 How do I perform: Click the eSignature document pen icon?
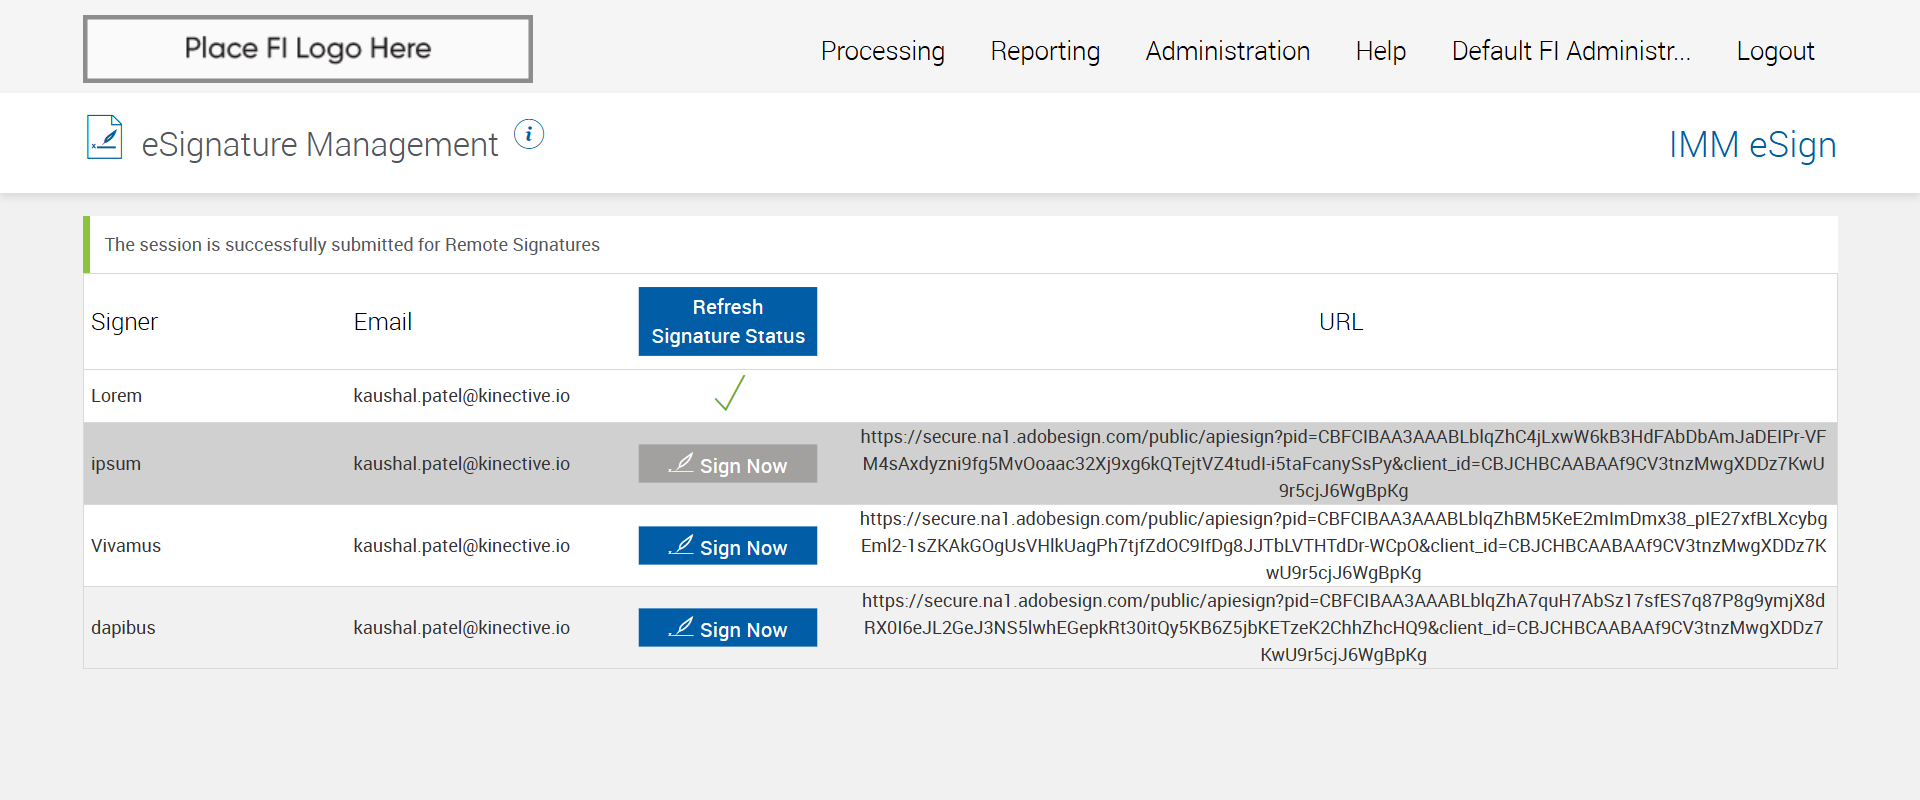(x=104, y=138)
